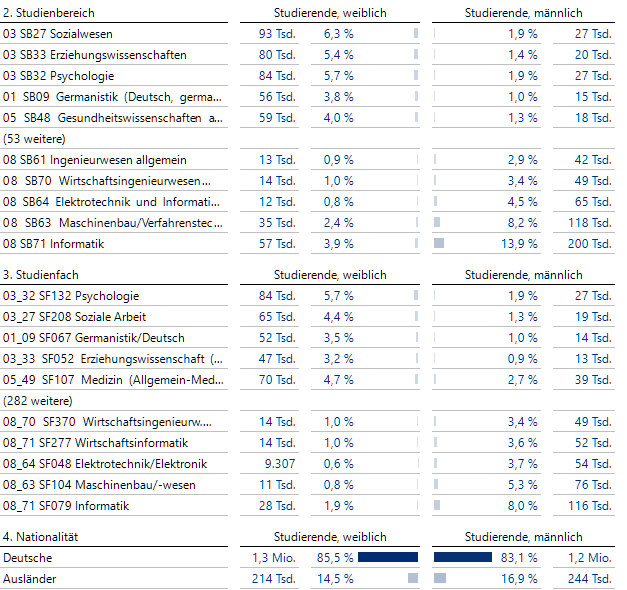Screen dimensions: 627x590
Task: Click the "Ausländer" nationality row label
Action: pyautogui.click(x=29, y=579)
